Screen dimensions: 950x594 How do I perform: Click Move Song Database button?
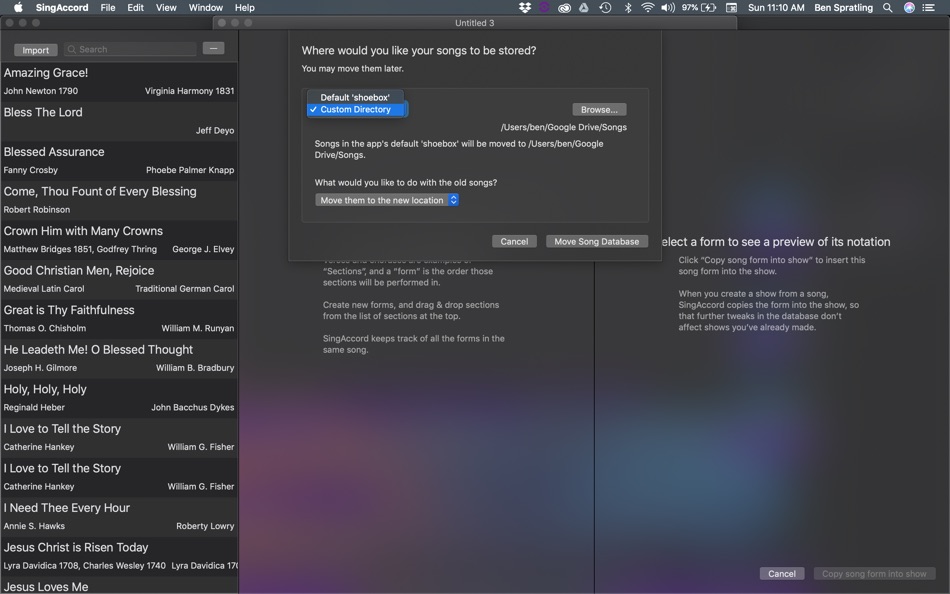tap(597, 241)
